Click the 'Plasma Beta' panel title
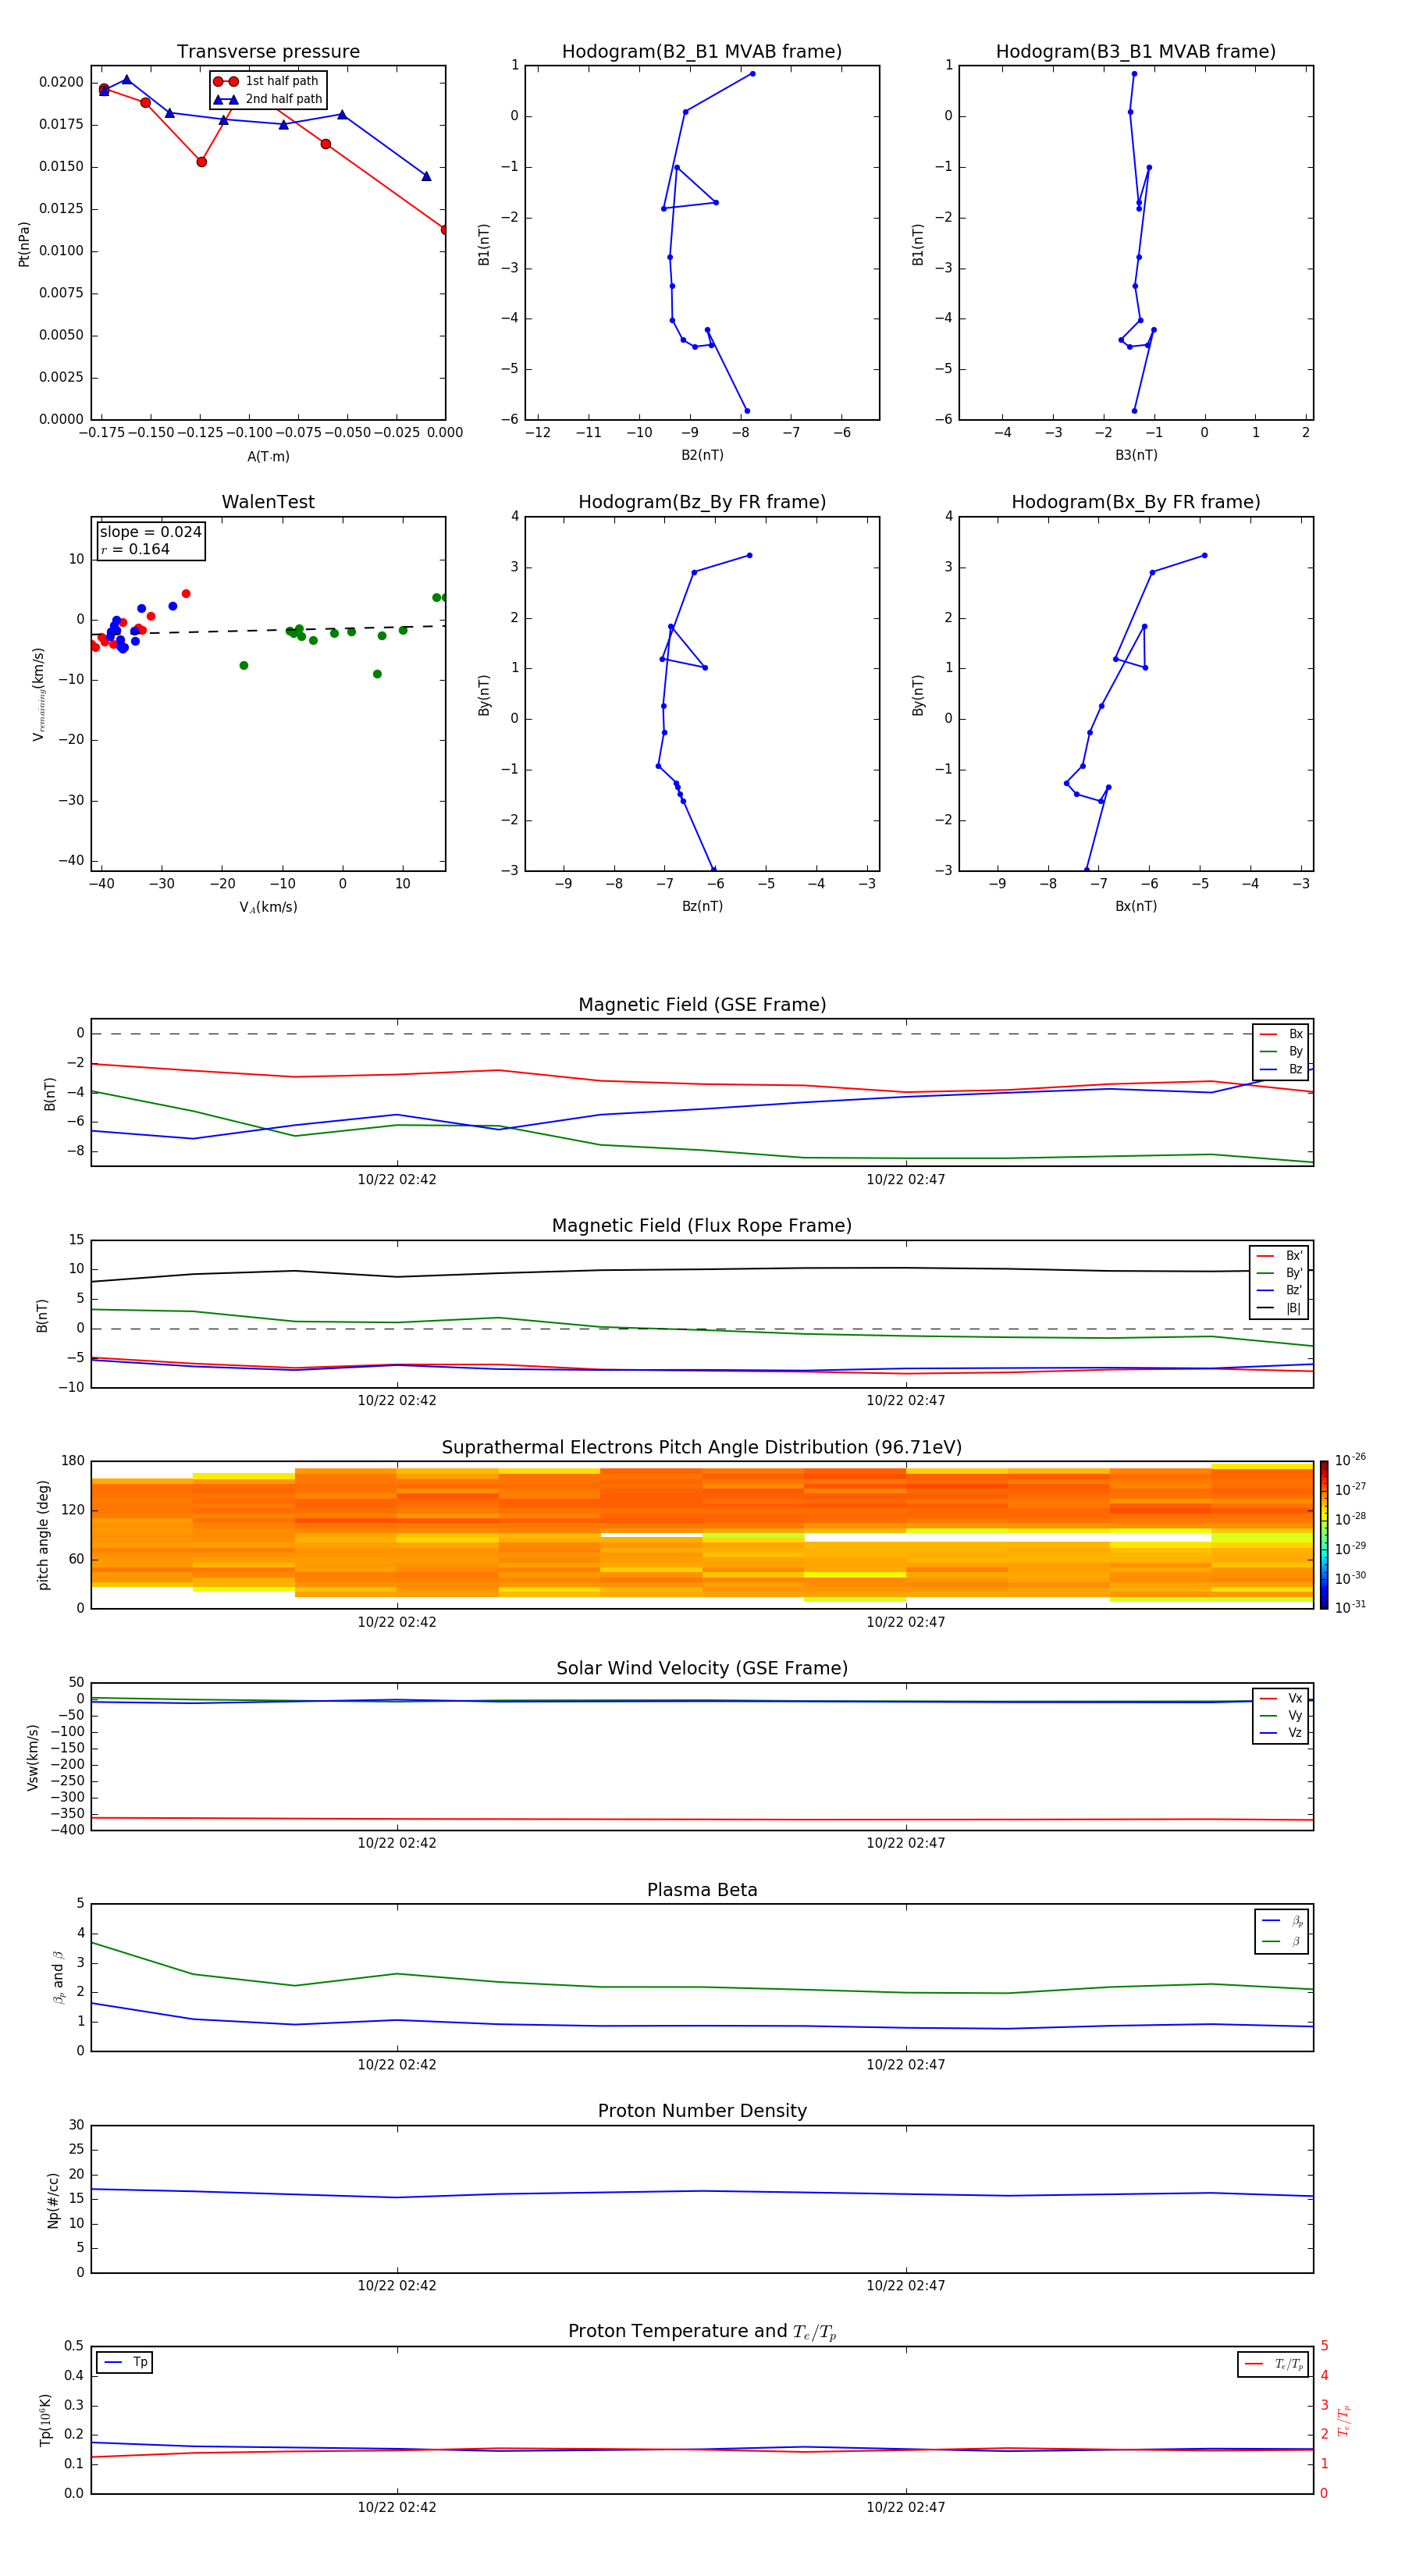1405x2576 pixels. (x=702, y=1890)
